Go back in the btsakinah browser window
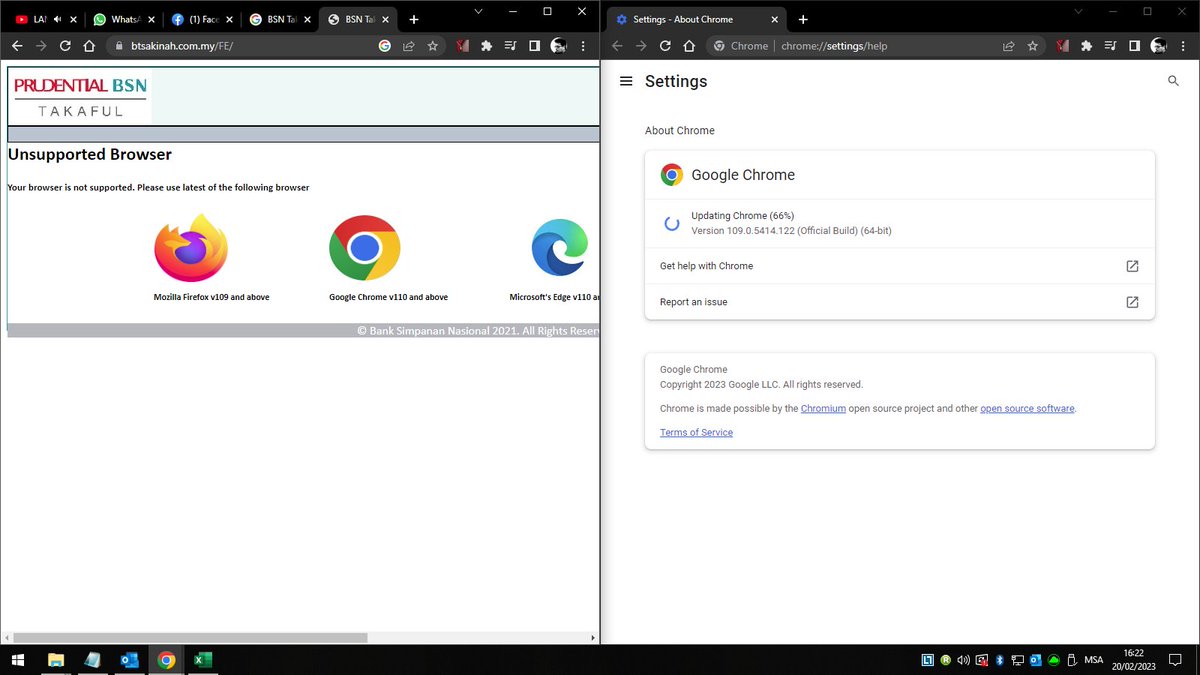This screenshot has width=1200, height=675. point(17,46)
